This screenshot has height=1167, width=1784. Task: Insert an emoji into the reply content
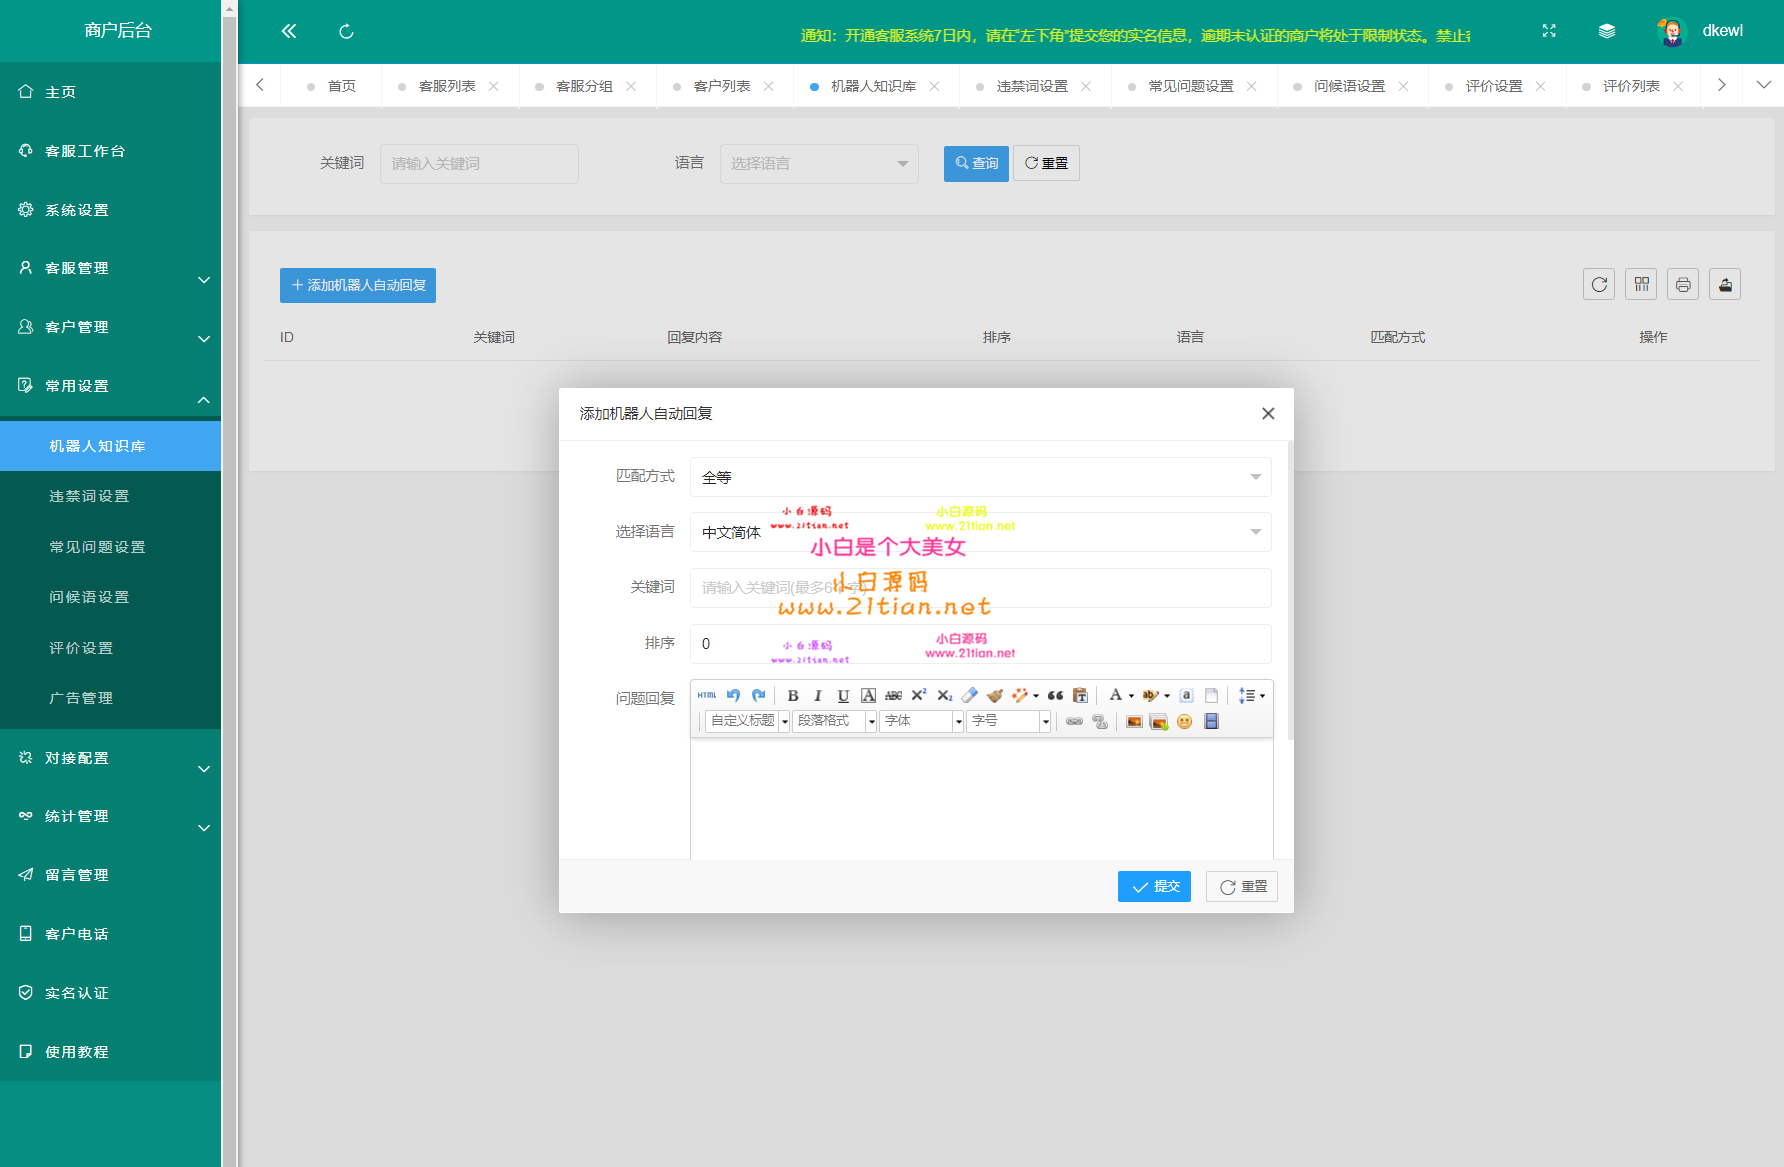click(1184, 721)
